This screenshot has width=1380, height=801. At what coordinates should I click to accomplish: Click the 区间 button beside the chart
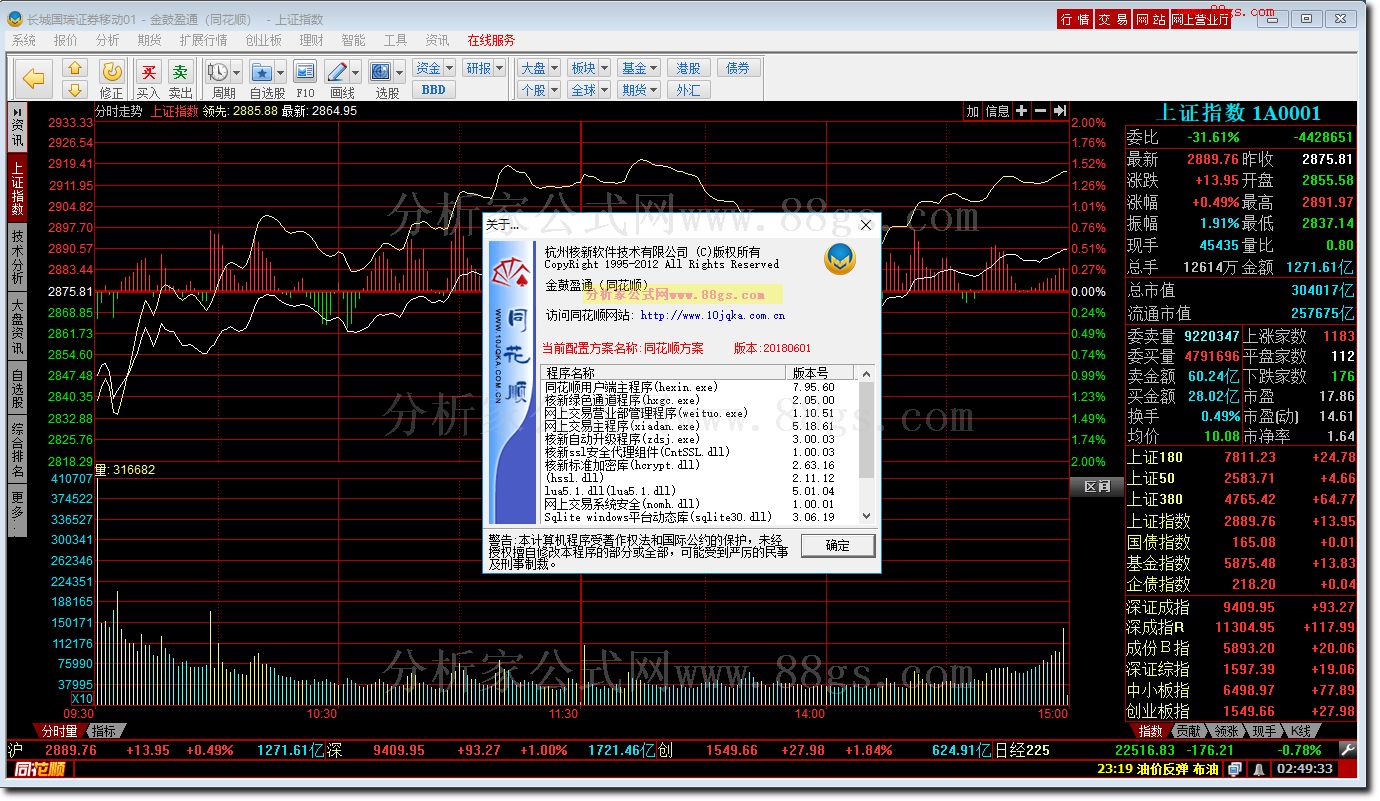(1097, 486)
